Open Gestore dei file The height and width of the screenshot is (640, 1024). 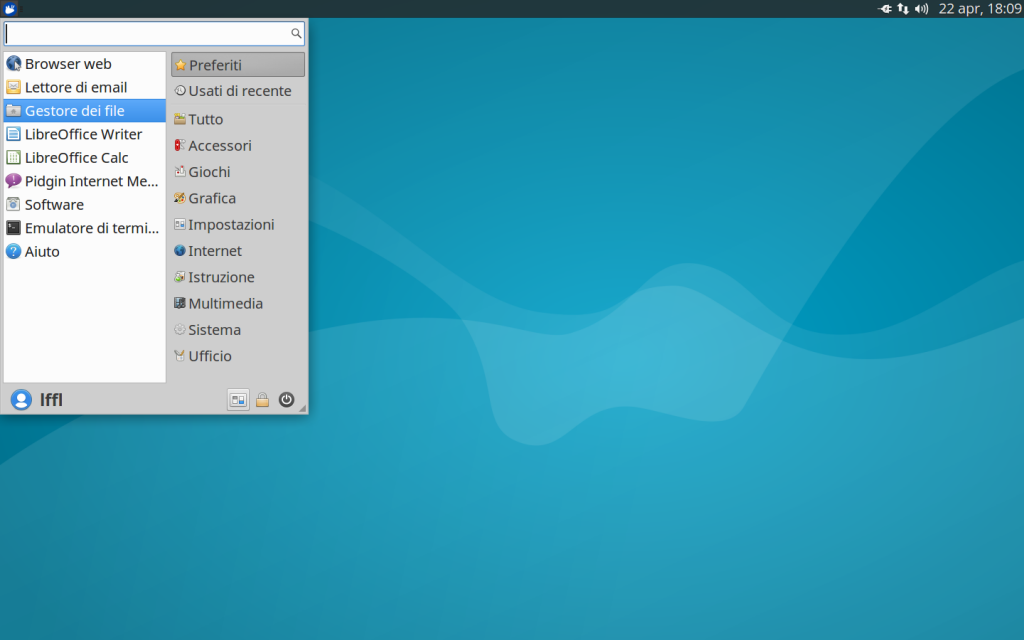pyautogui.click(x=74, y=111)
